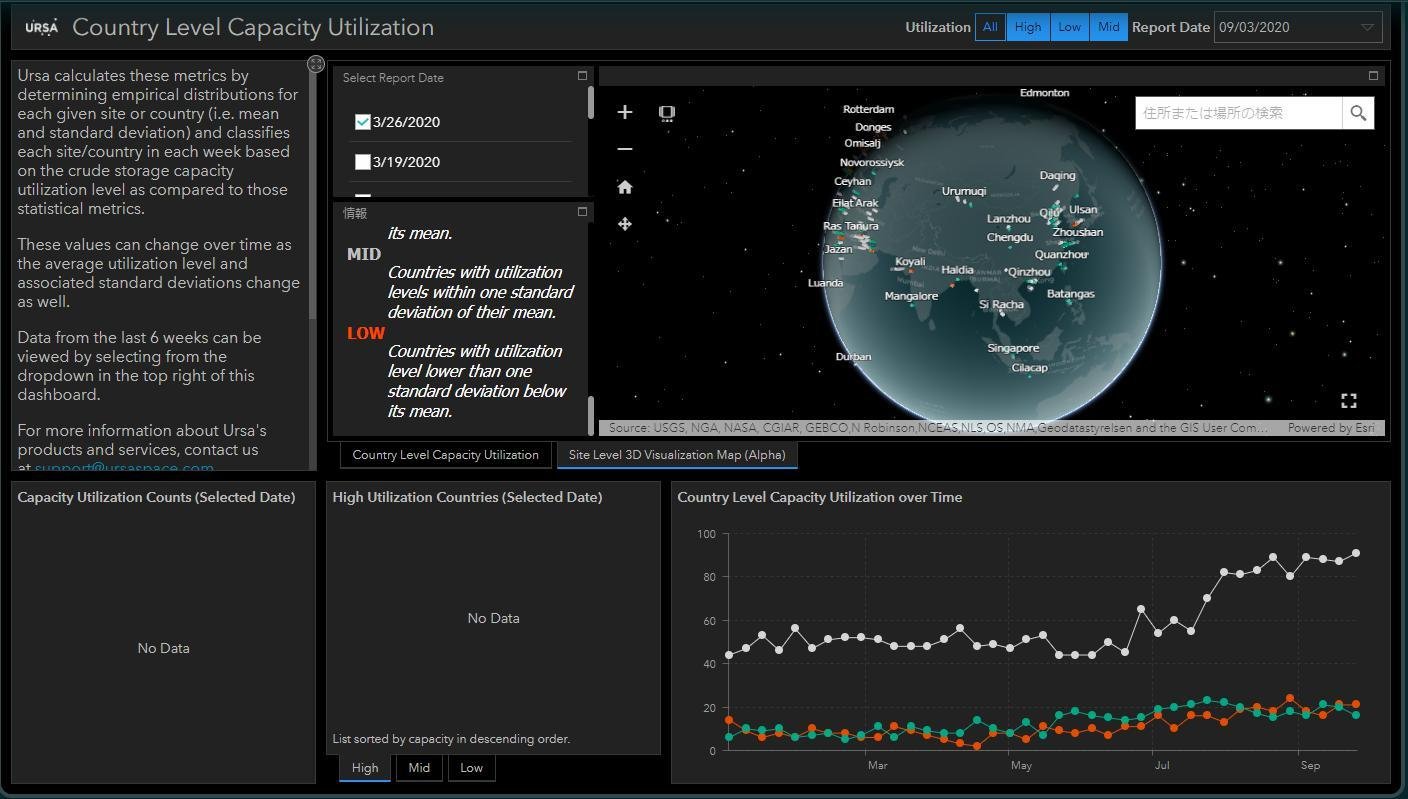Click the MID legend heading

(364, 254)
